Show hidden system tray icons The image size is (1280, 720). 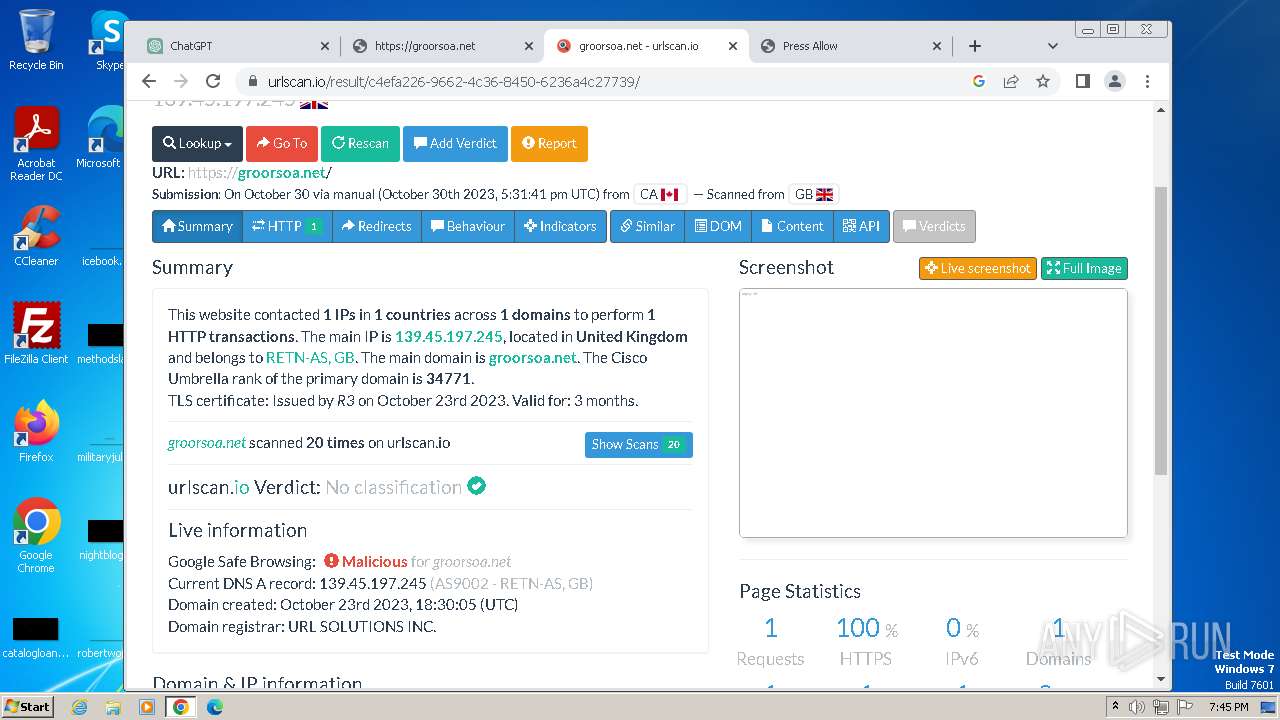point(1115,707)
